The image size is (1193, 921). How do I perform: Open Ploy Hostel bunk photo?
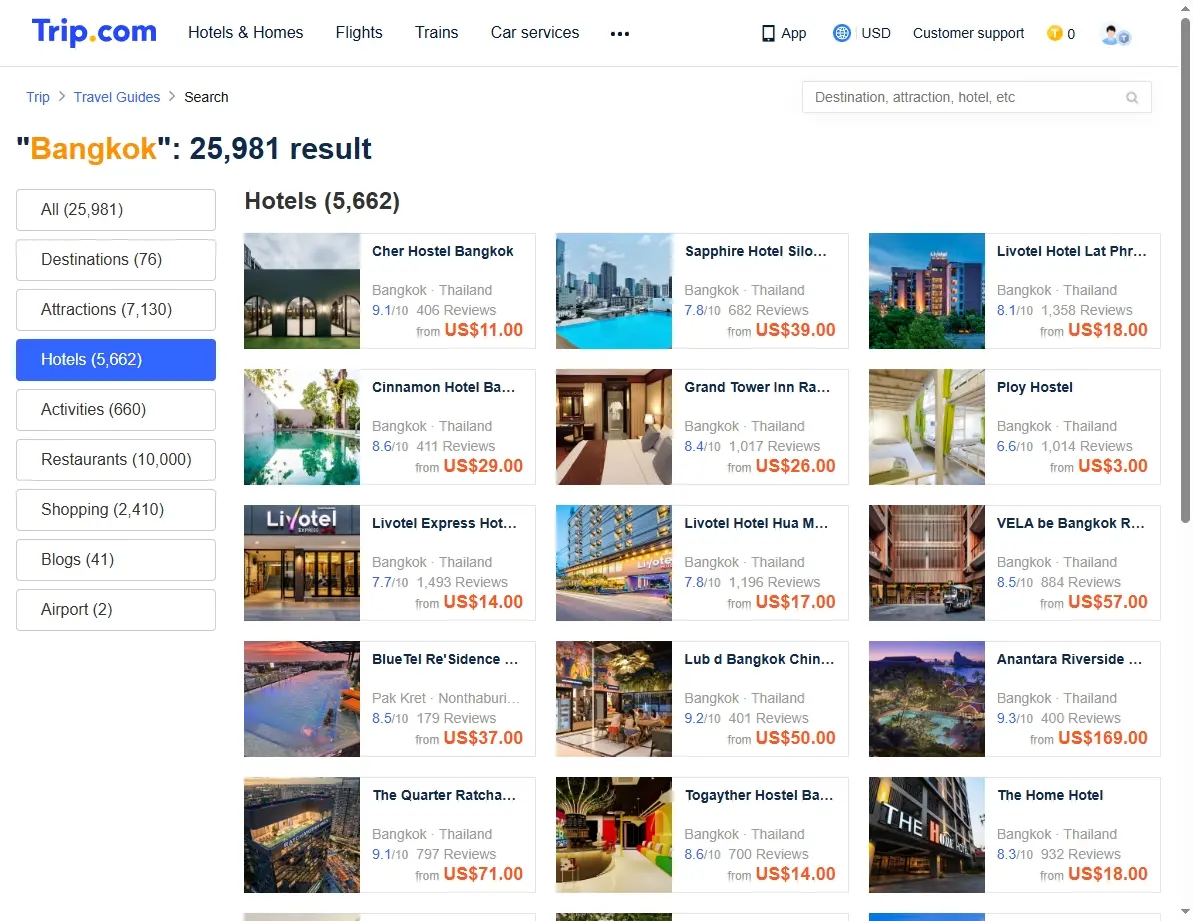tap(927, 427)
